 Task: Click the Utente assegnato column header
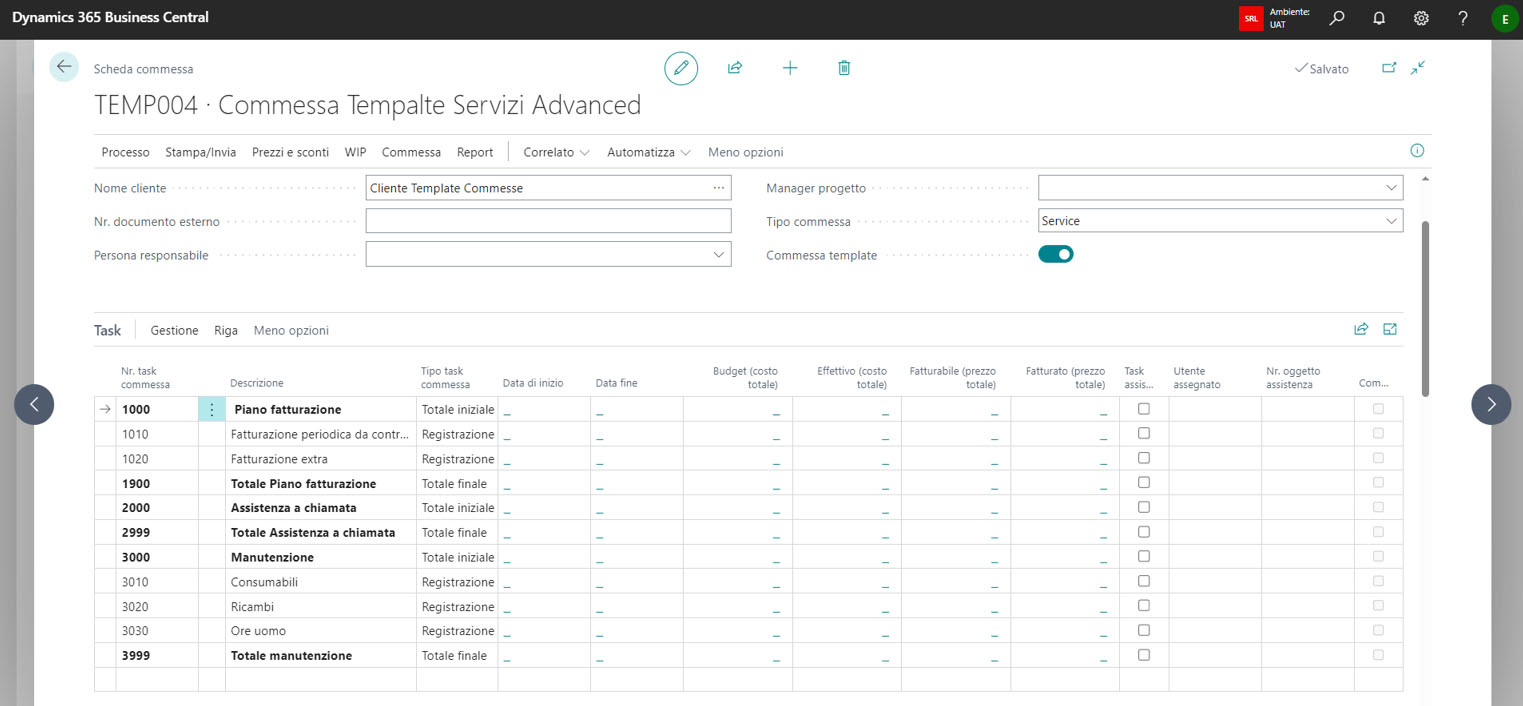pos(1197,377)
